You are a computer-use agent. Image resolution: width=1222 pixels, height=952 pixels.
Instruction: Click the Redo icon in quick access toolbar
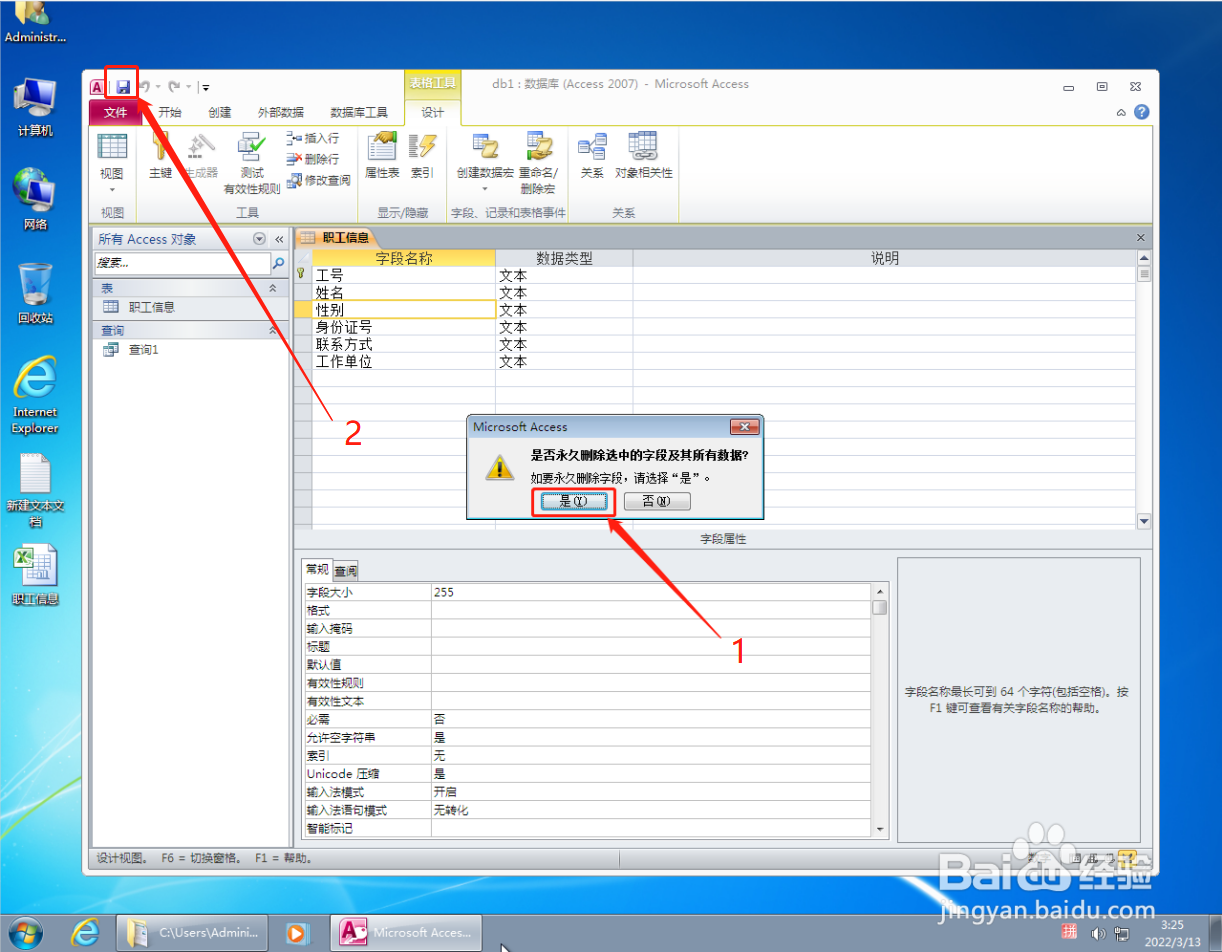[x=174, y=86]
